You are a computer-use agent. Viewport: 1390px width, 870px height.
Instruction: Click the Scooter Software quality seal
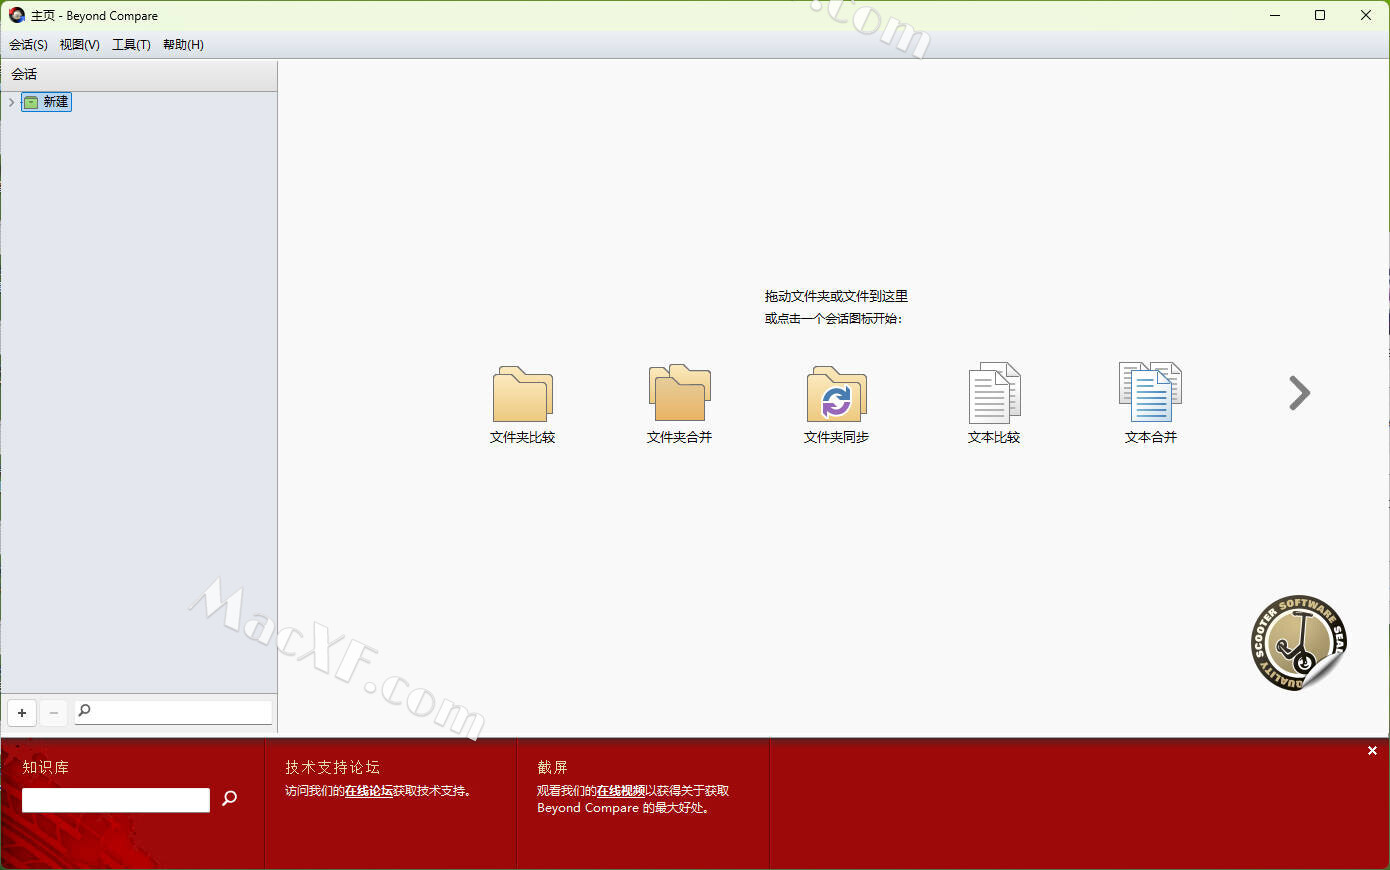[1299, 643]
